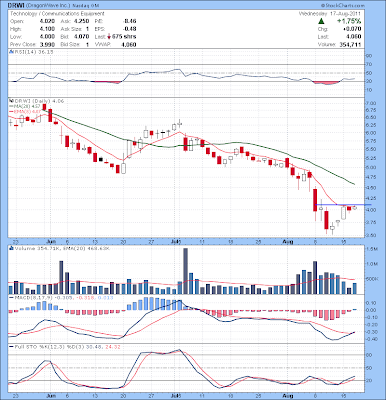Click the Aug label under the stochastic panel

click(287, 396)
